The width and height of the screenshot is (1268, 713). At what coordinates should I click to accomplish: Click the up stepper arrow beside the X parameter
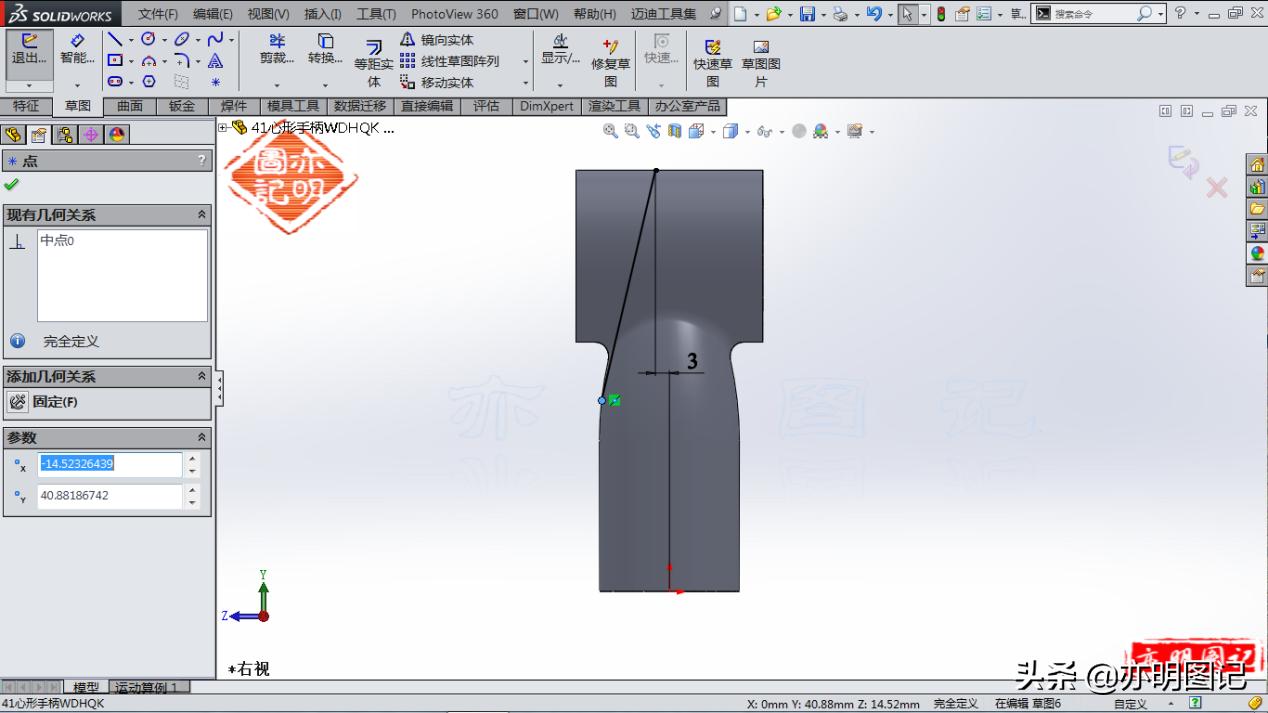point(191,459)
